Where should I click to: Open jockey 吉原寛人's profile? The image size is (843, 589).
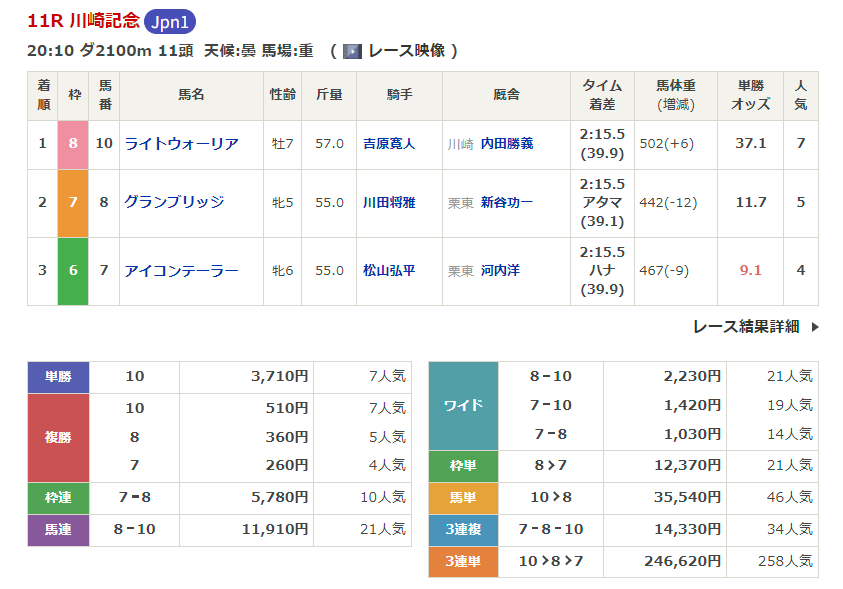388,144
